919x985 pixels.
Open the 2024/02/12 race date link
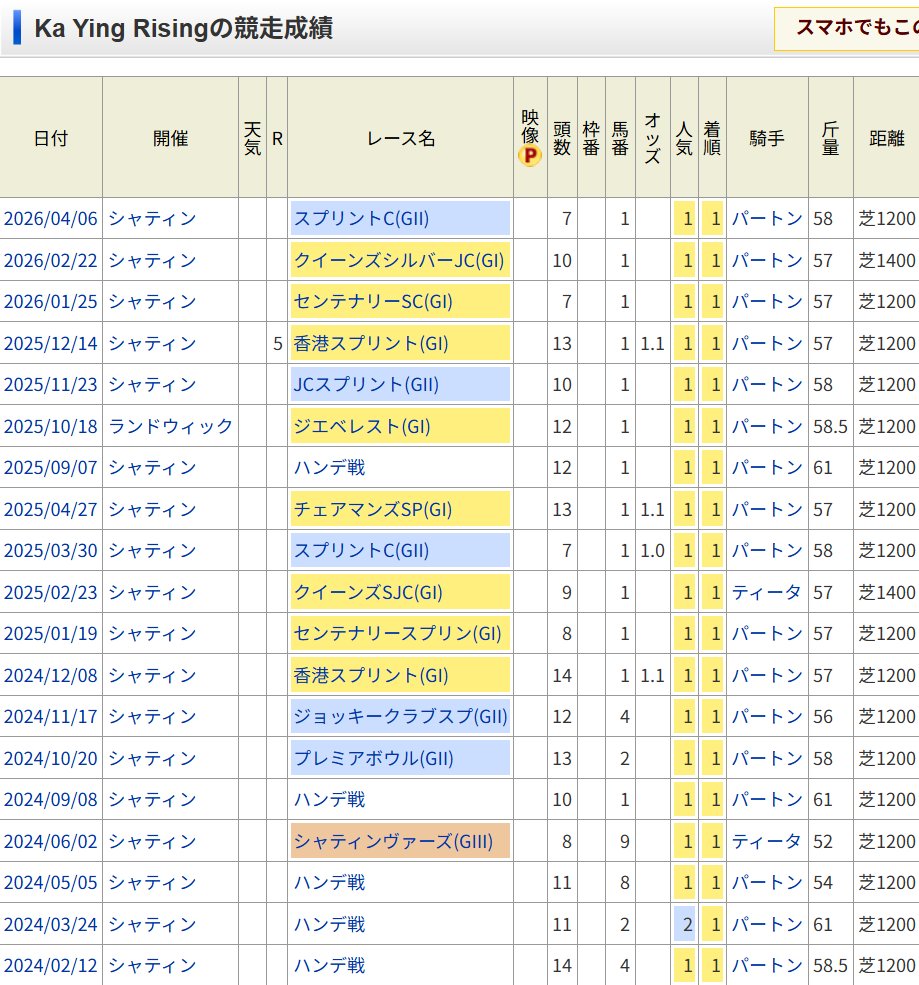(51, 966)
